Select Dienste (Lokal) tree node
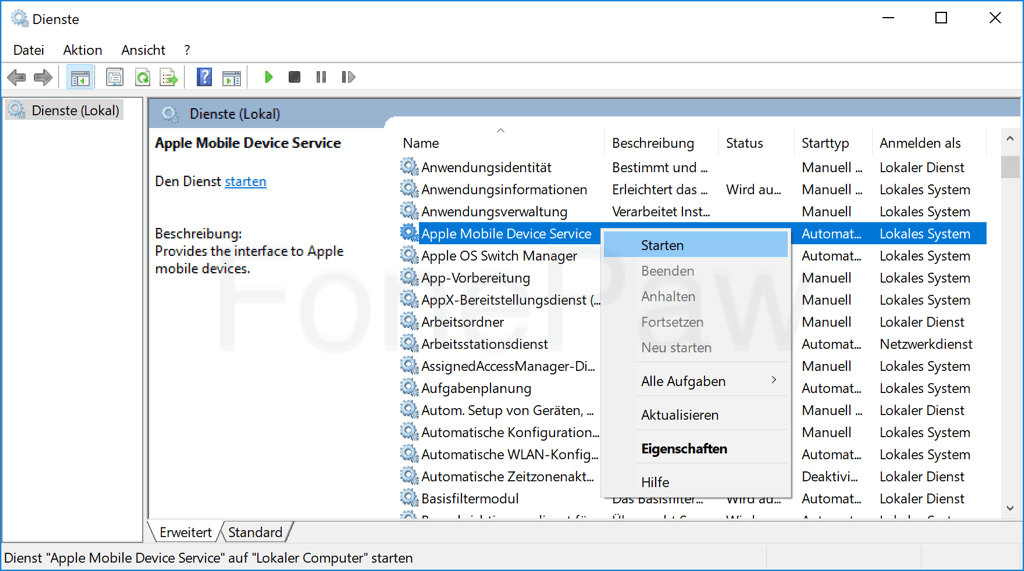 tap(65, 110)
